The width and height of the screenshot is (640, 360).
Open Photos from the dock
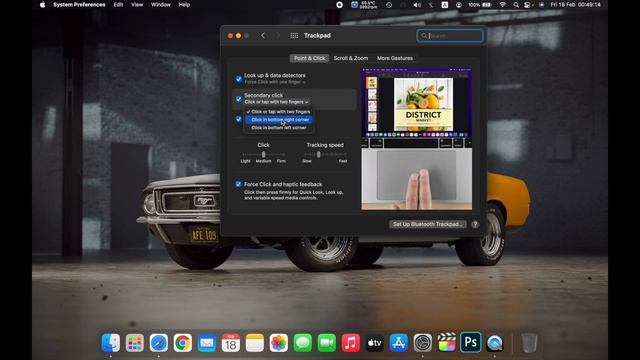[x=279, y=343]
